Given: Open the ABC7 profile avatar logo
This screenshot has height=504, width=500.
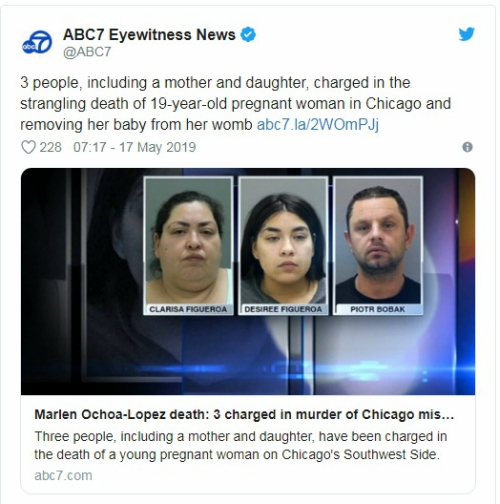Looking at the screenshot, I should pos(37,43).
